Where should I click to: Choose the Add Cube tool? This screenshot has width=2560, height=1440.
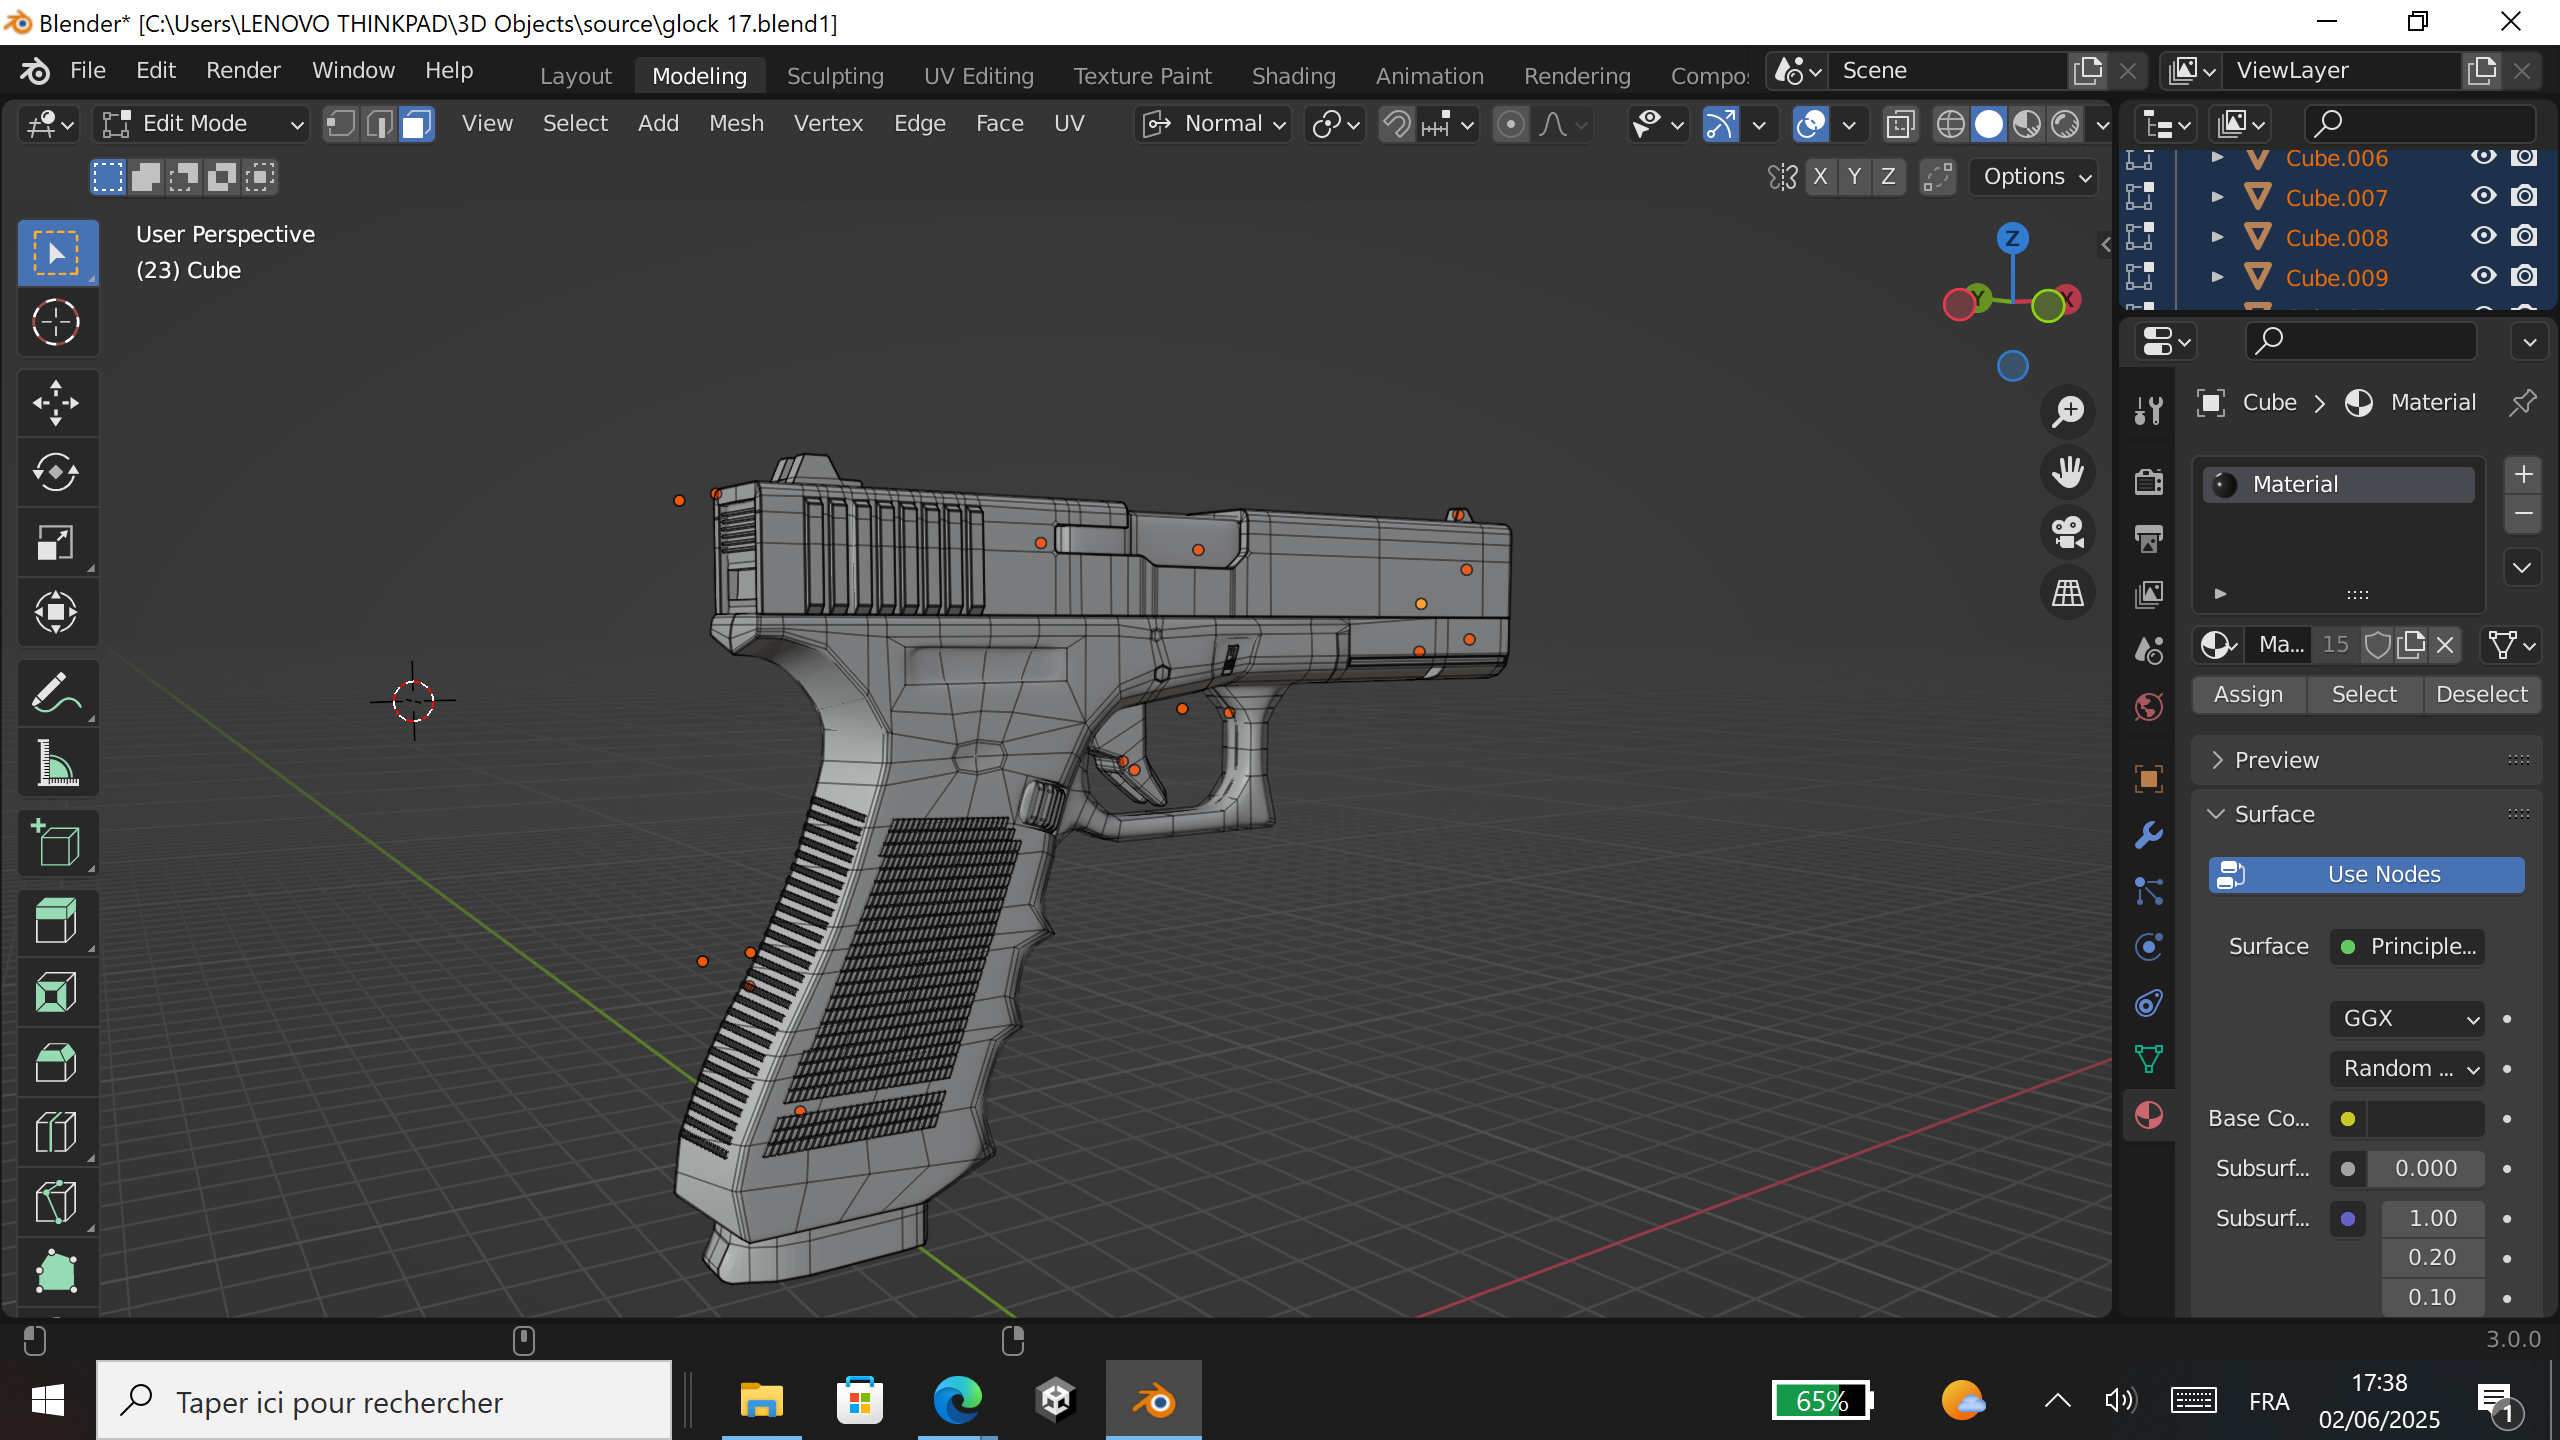pyautogui.click(x=57, y=843)
